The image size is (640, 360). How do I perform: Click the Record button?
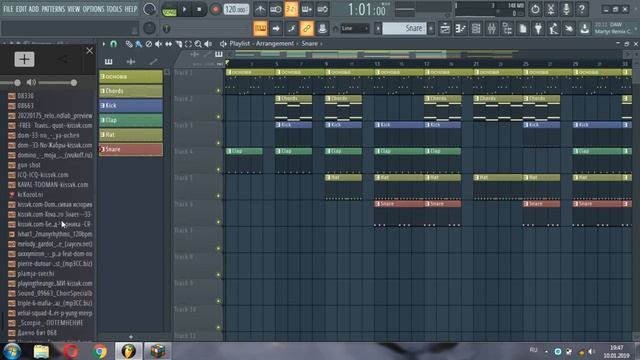point(215,9)
